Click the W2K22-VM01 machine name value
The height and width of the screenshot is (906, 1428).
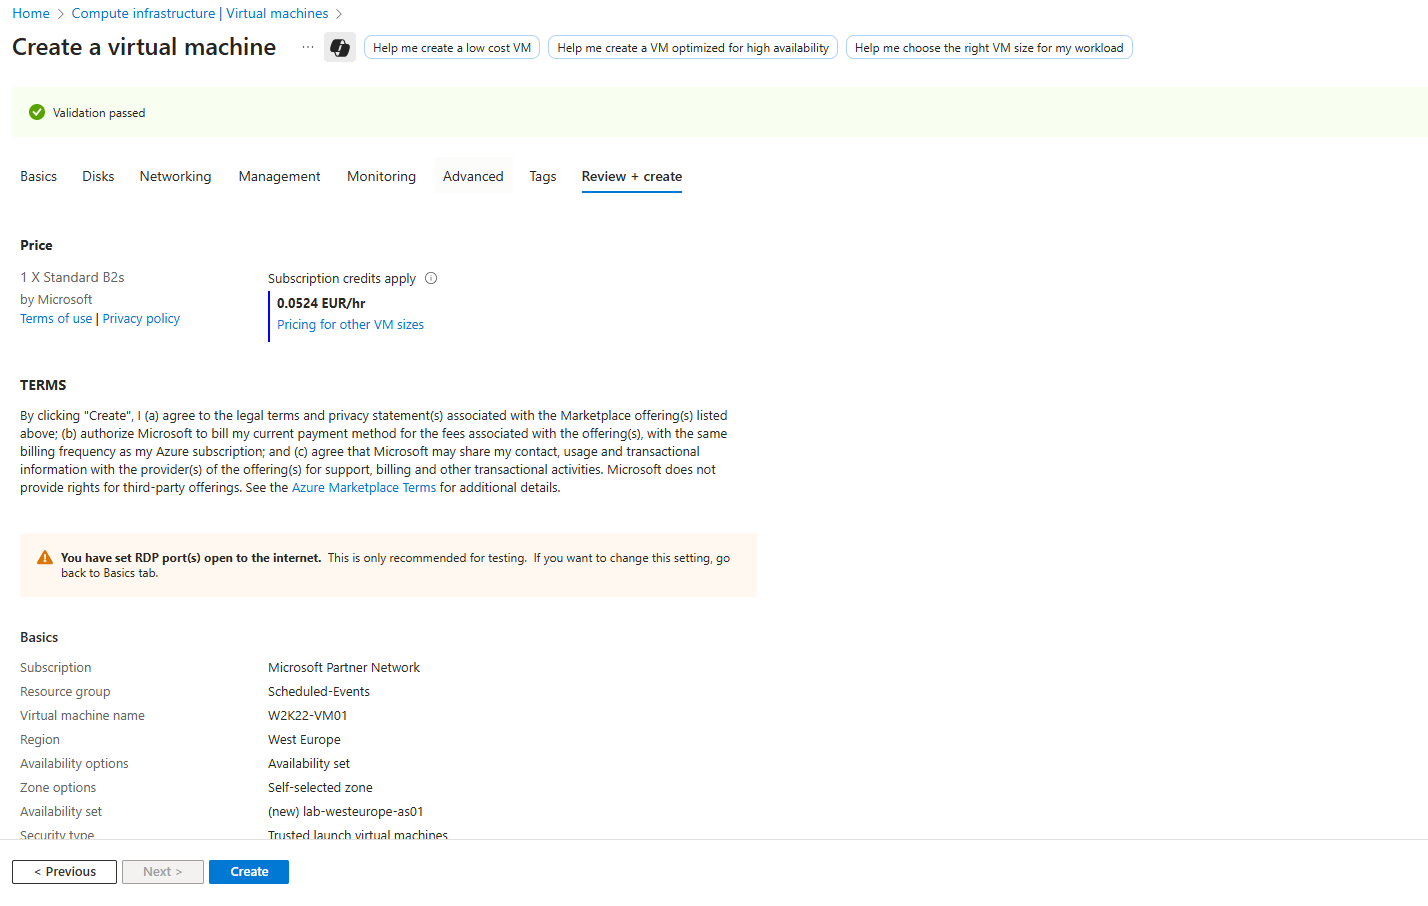pos(308,715)
